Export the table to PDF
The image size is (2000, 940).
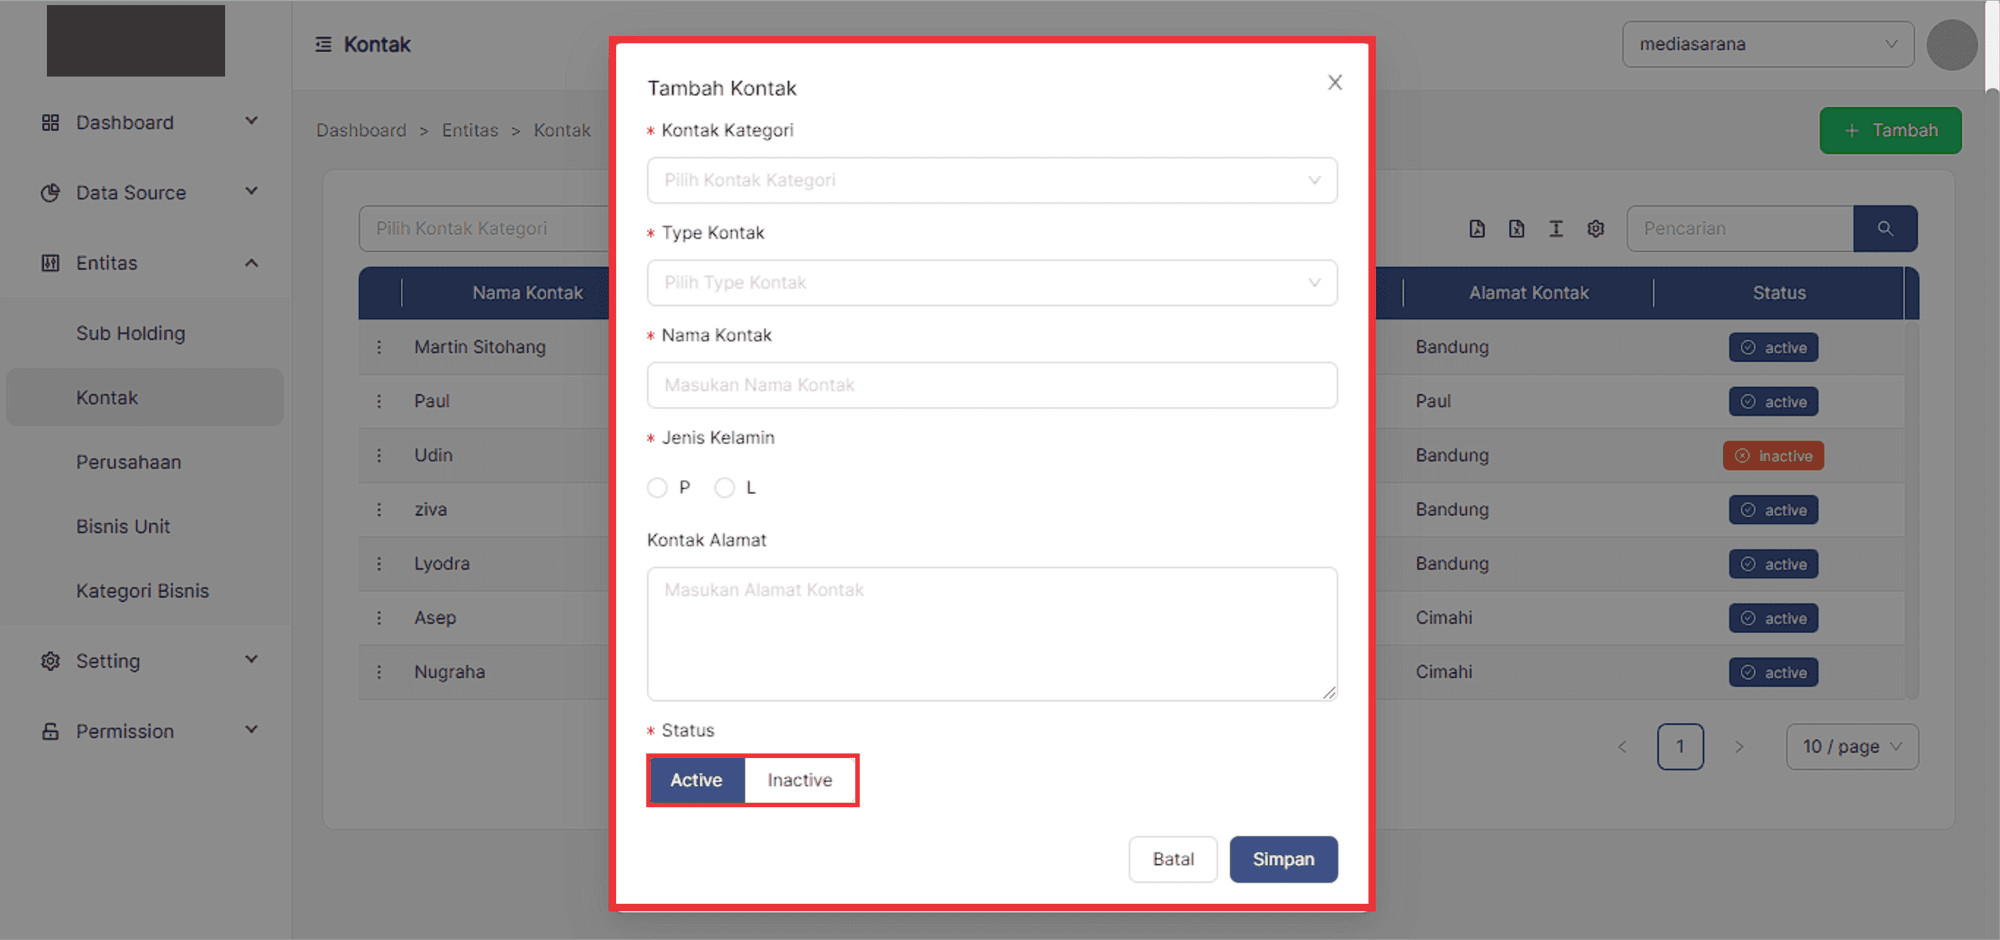tap(1477, 228)
